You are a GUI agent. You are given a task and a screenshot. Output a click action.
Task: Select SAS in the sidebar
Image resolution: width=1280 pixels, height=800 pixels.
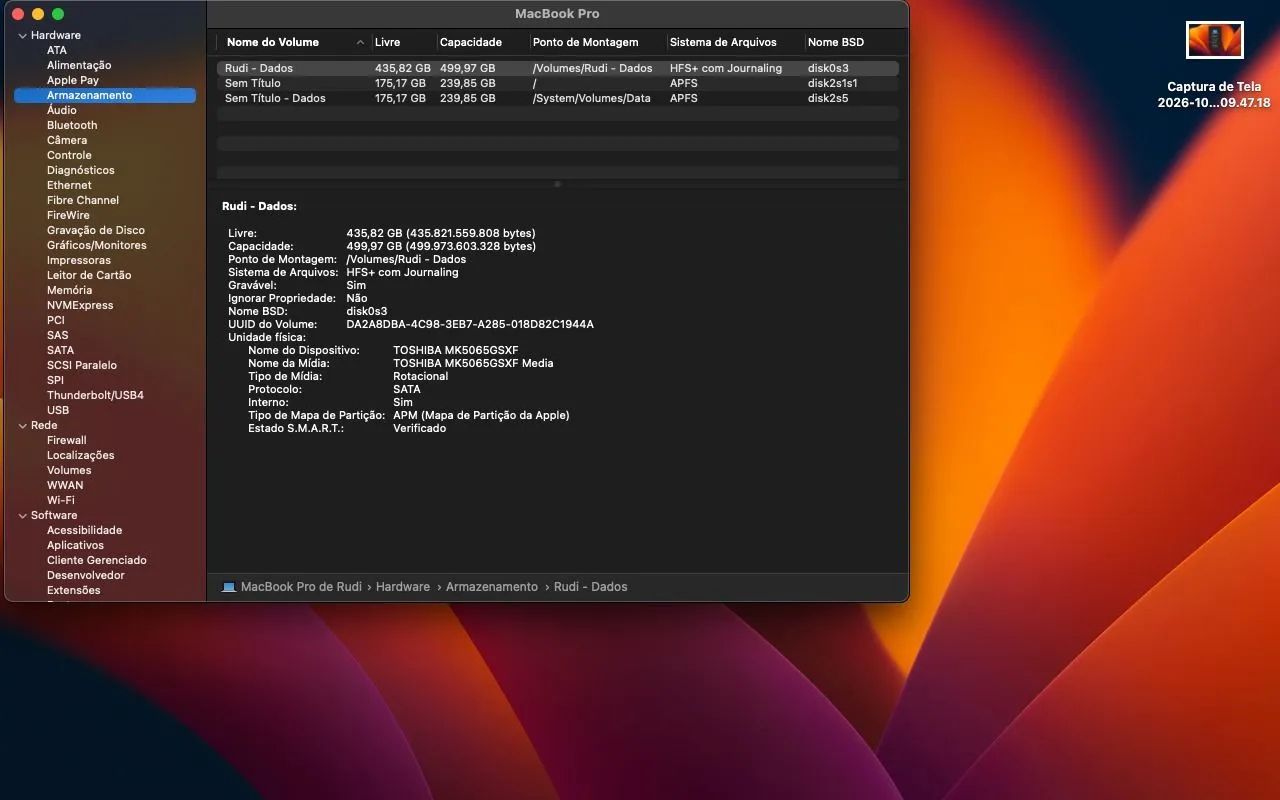click(x=58, y=335)
